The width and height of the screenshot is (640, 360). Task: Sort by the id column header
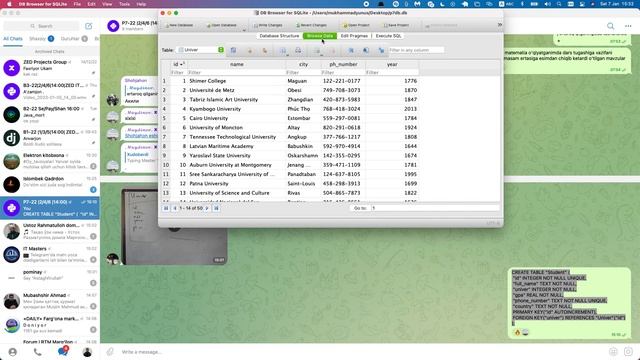pyautogui.click(x=178, y=64)
